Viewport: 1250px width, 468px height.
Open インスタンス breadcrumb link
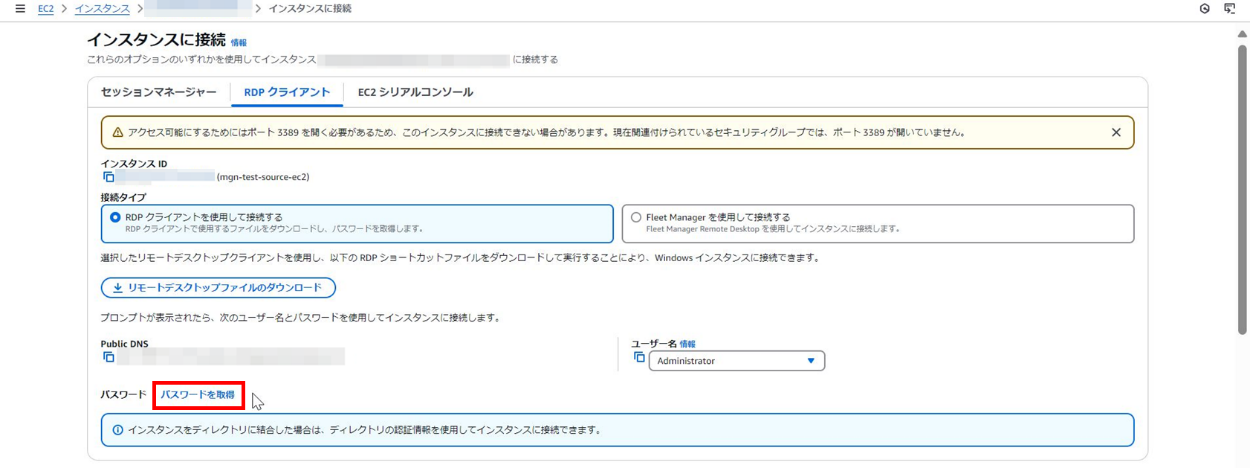pyautogui.click(x=102, y=8)
